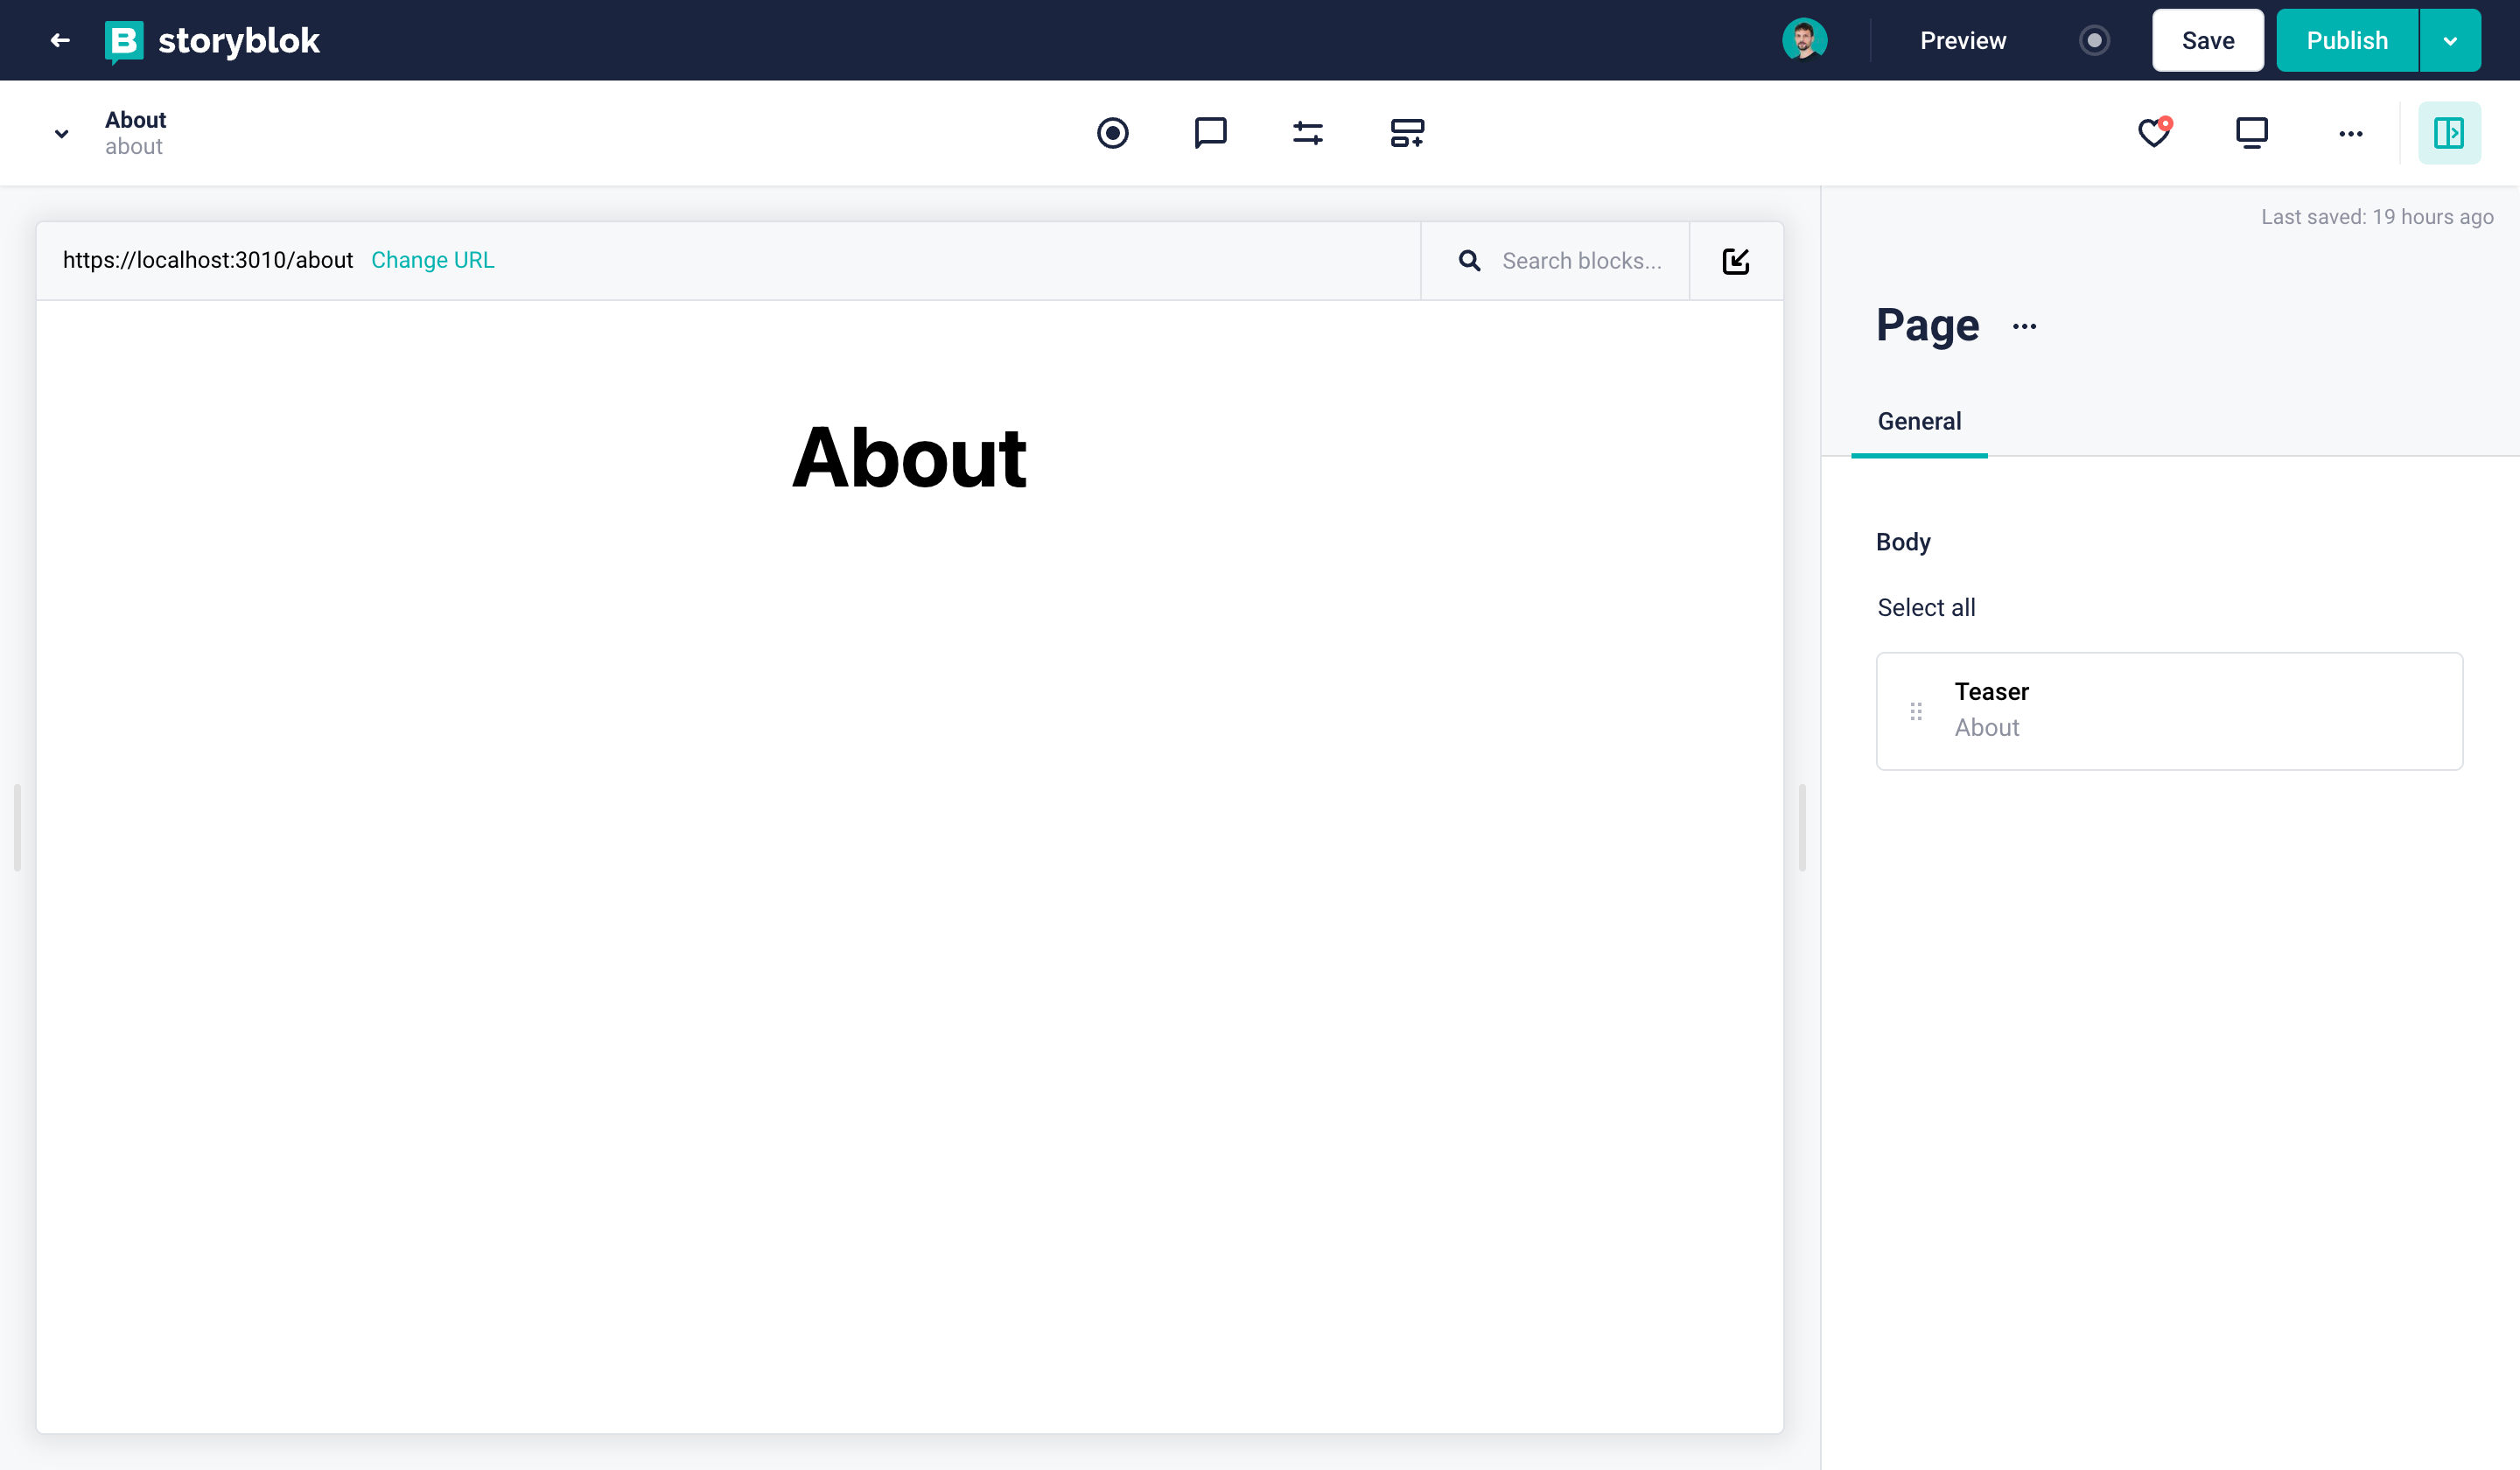Click the add block form icon
Viewport: 2520px width, 1470px height.
click(1407, 133)
